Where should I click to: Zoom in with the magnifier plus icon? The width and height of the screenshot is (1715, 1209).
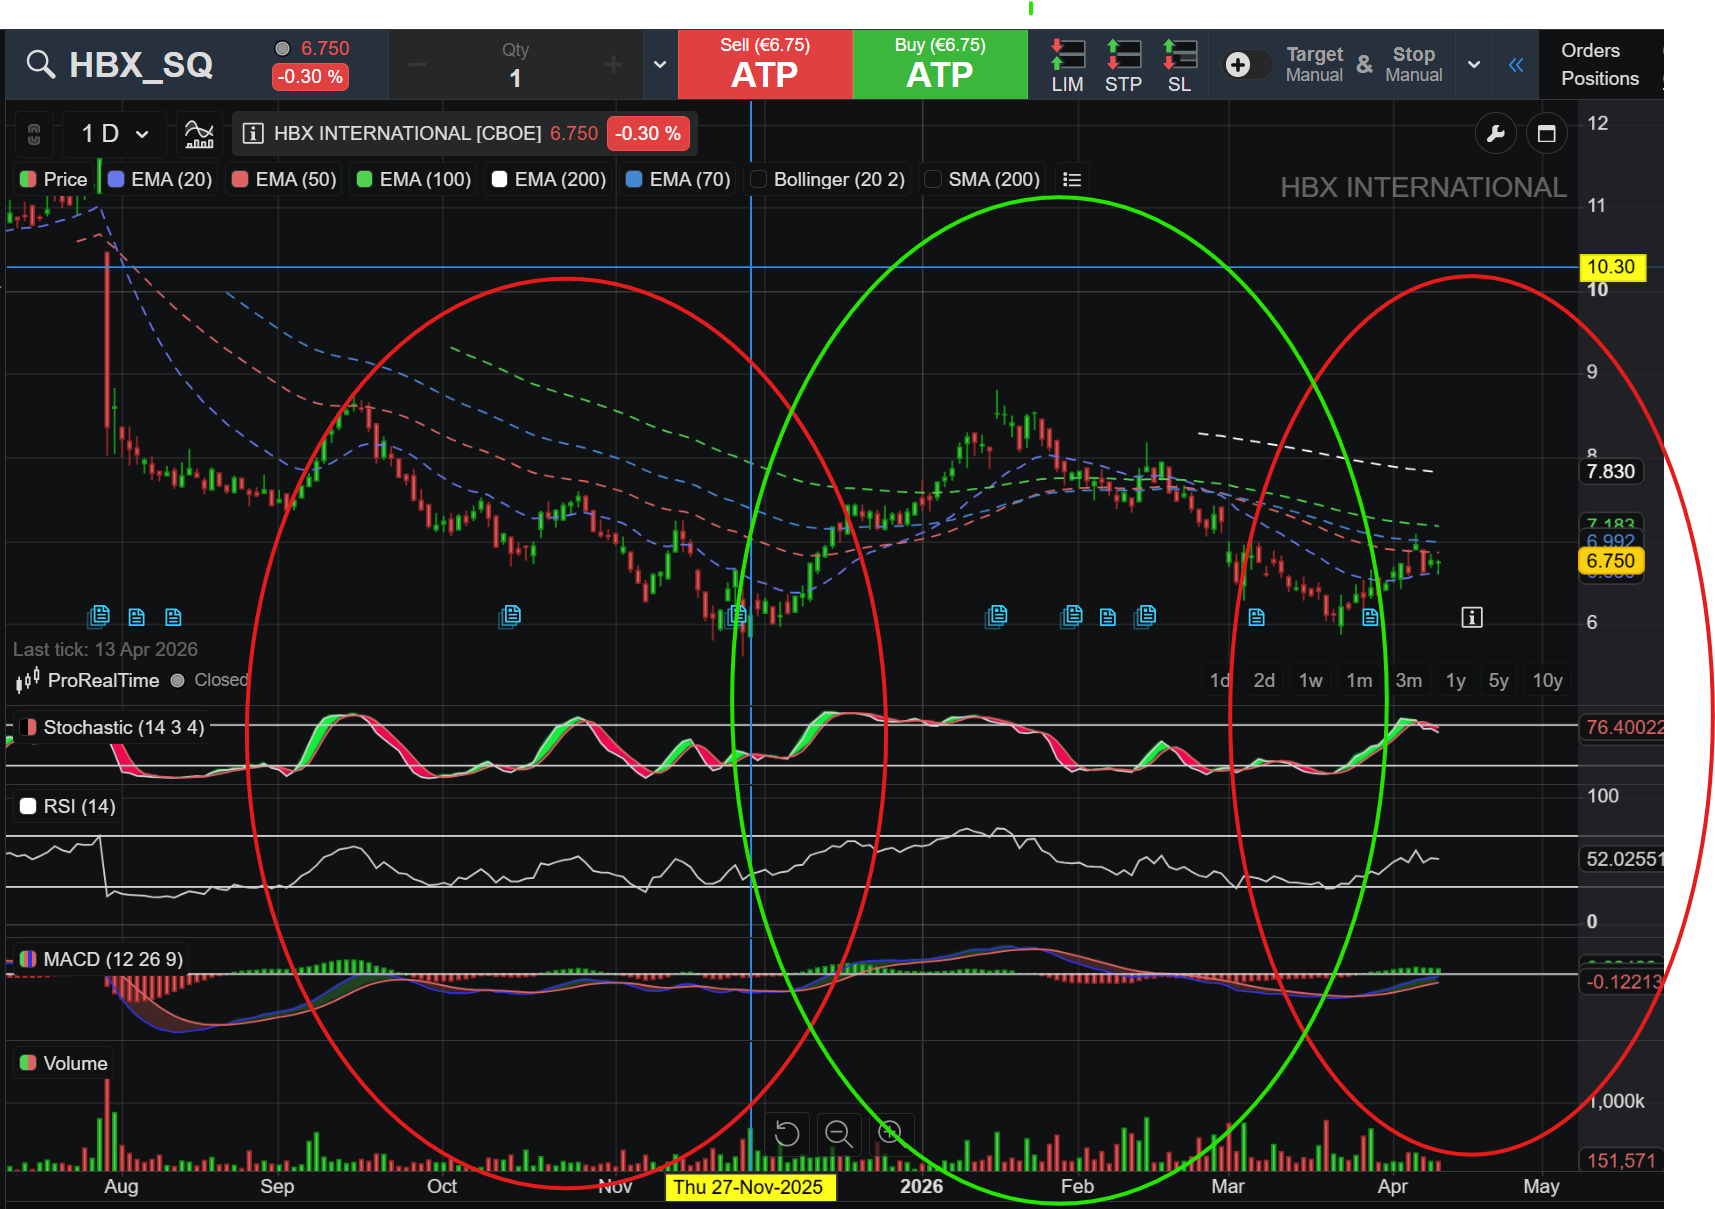889,1133
